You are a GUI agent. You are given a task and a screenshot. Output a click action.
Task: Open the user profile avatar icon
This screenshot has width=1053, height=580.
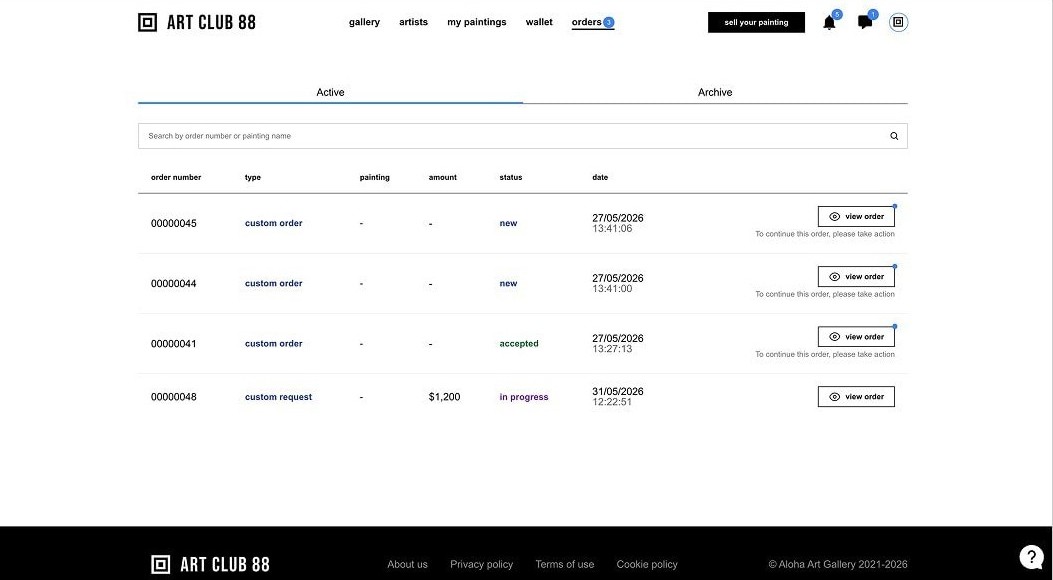tap(899, 22)
